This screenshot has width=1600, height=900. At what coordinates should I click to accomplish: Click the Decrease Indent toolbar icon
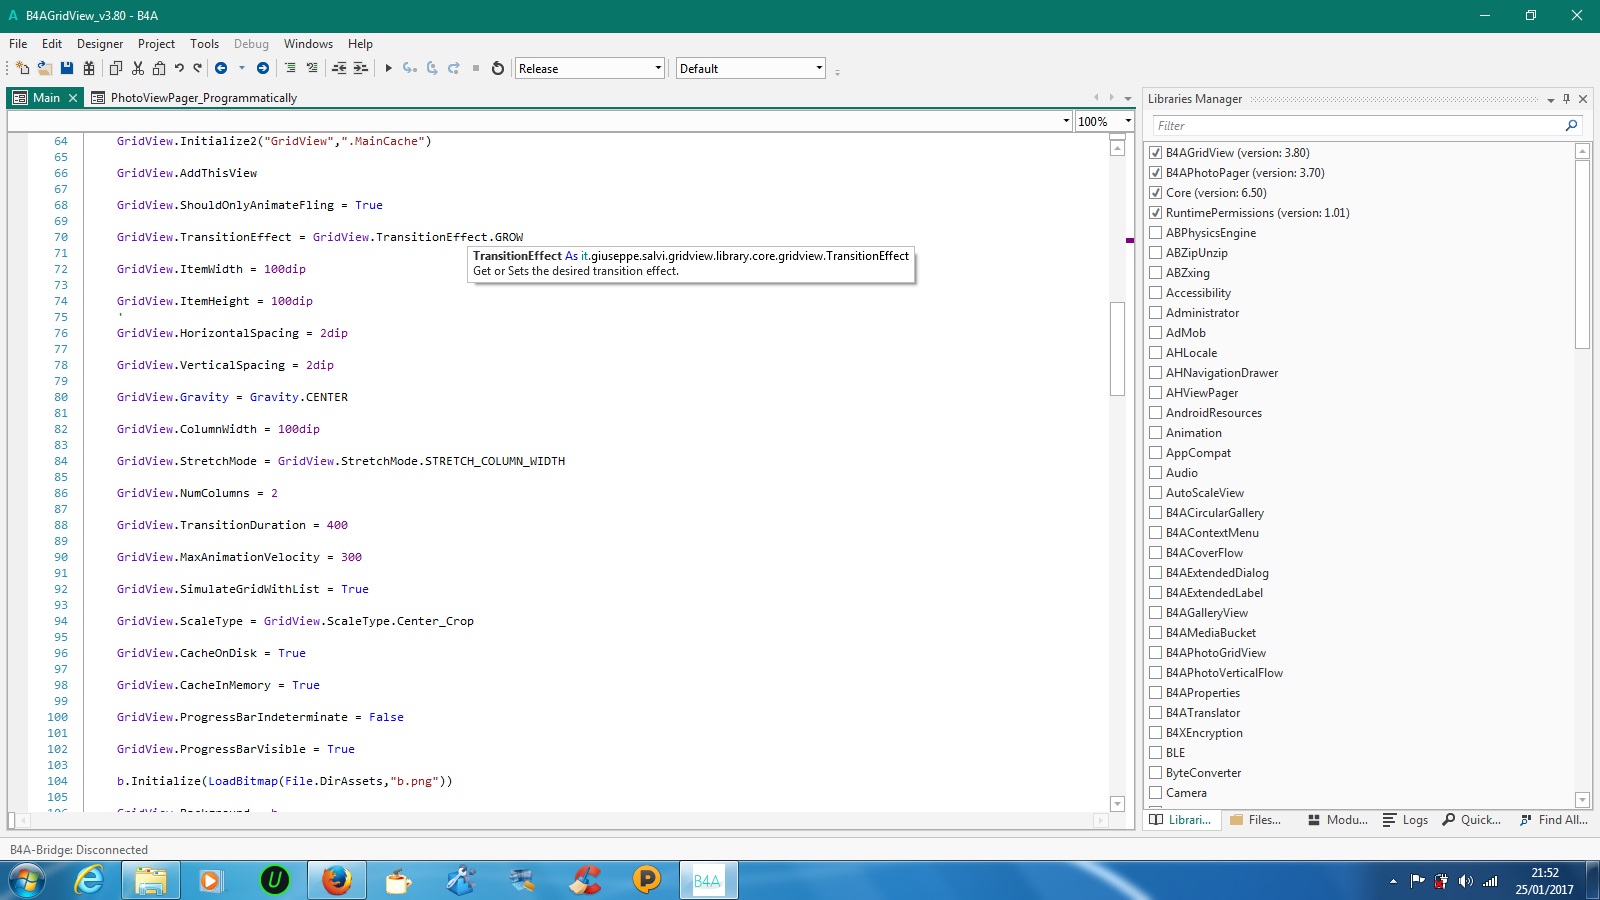point(339,68)
